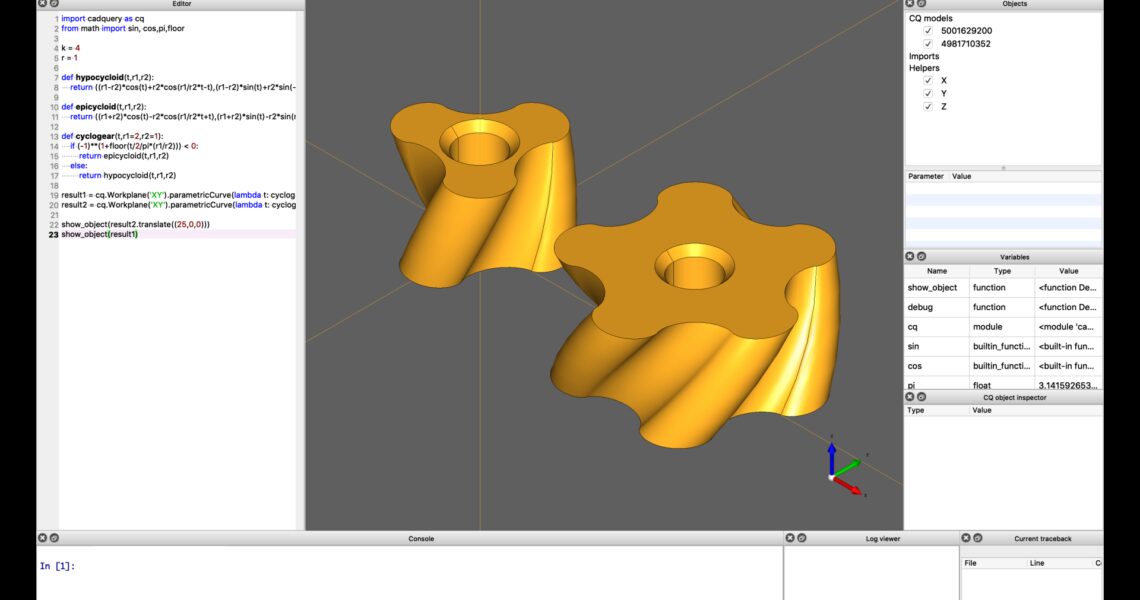Uncheck the 4981710352 model checkbox
1140x600 pixels.
click(x=928, y=44)
